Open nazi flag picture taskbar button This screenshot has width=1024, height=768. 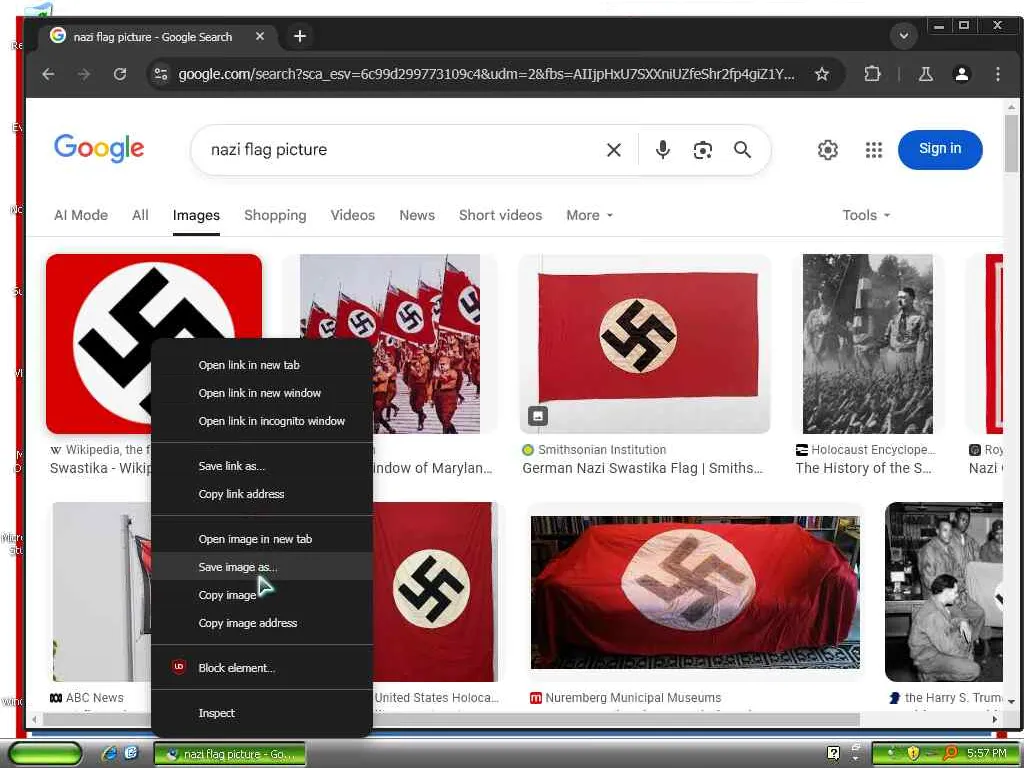[x=230, y=754]
